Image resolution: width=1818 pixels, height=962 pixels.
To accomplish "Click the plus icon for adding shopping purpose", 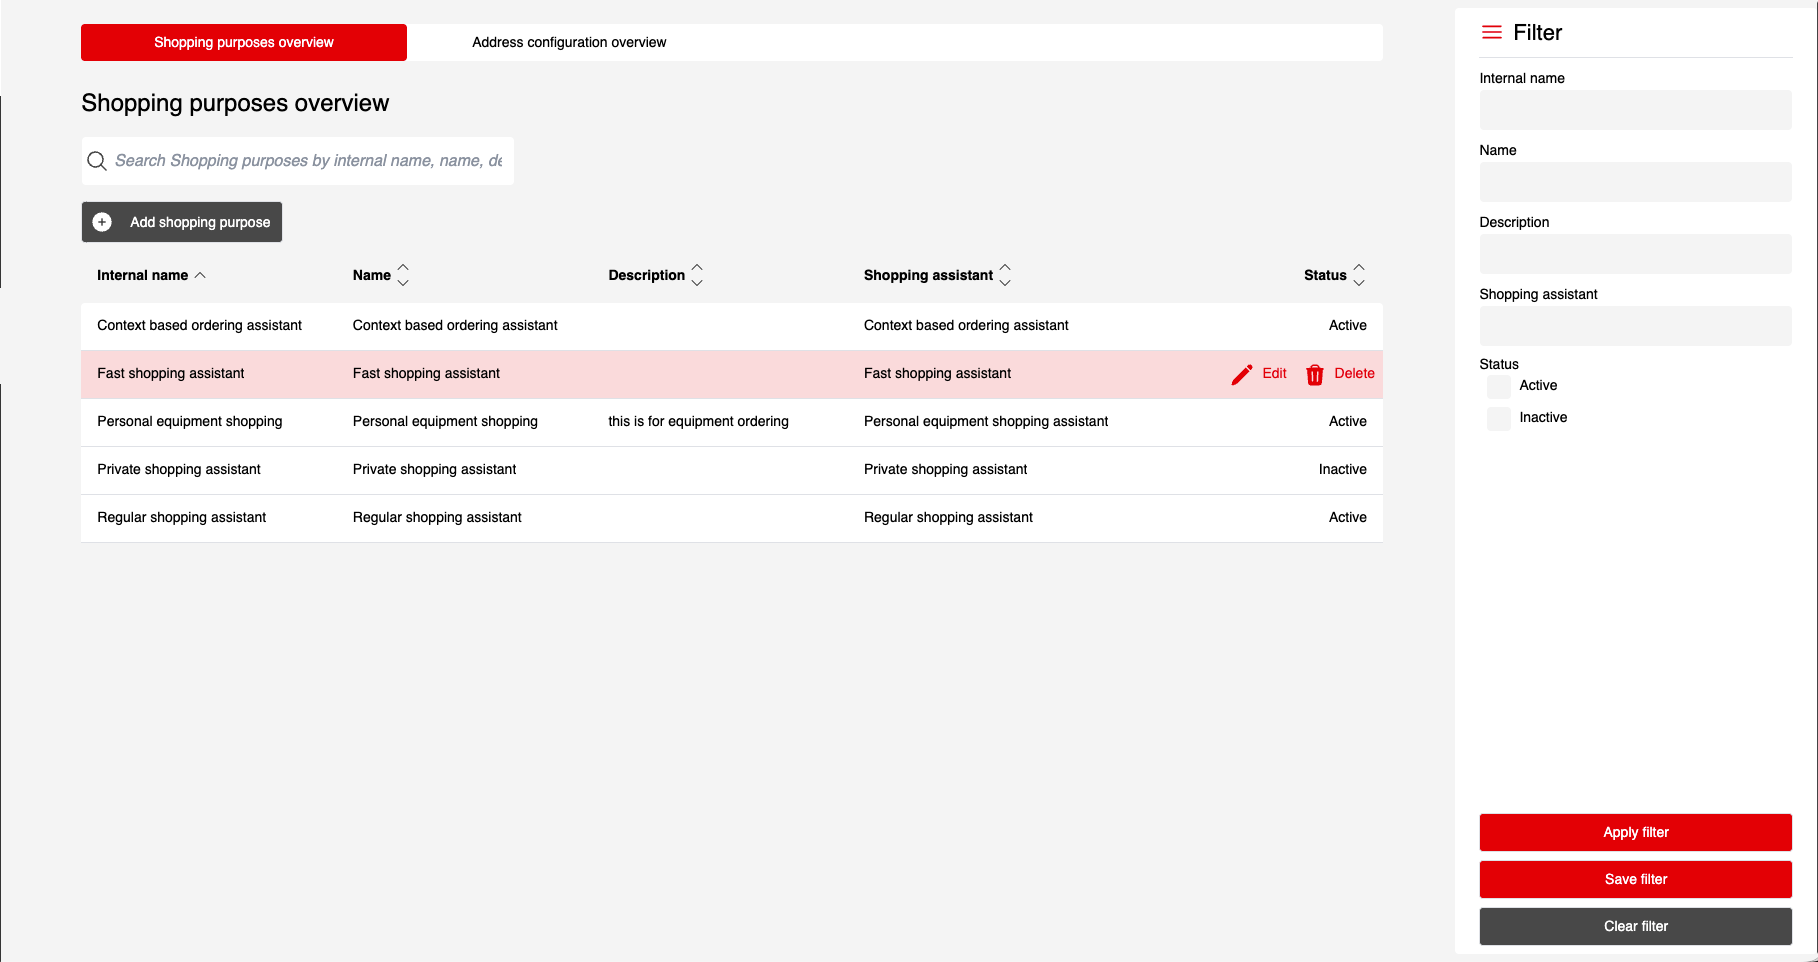I will click(x=102, y=222).
